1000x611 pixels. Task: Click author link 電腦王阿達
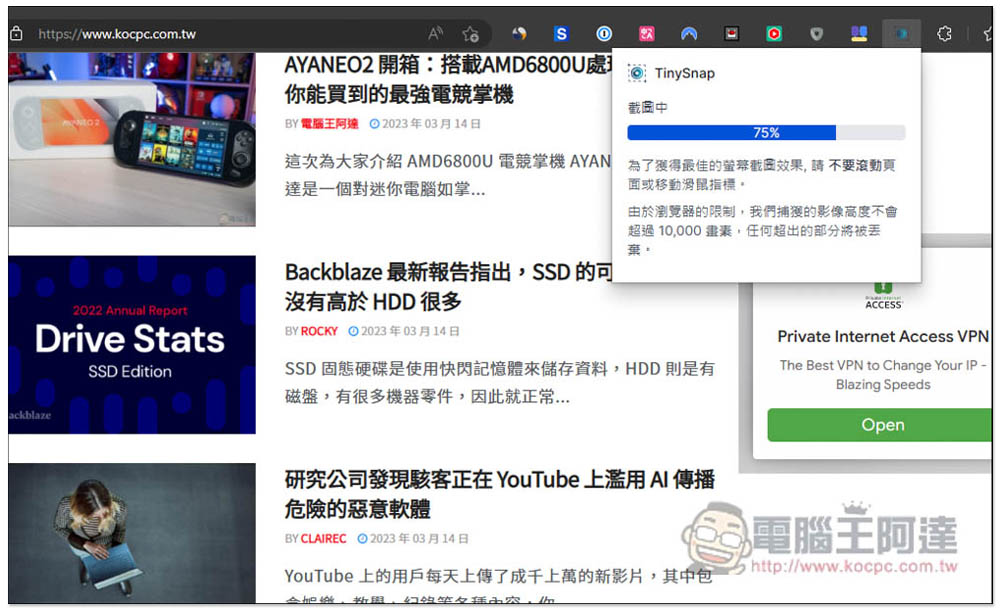(329, 124)
